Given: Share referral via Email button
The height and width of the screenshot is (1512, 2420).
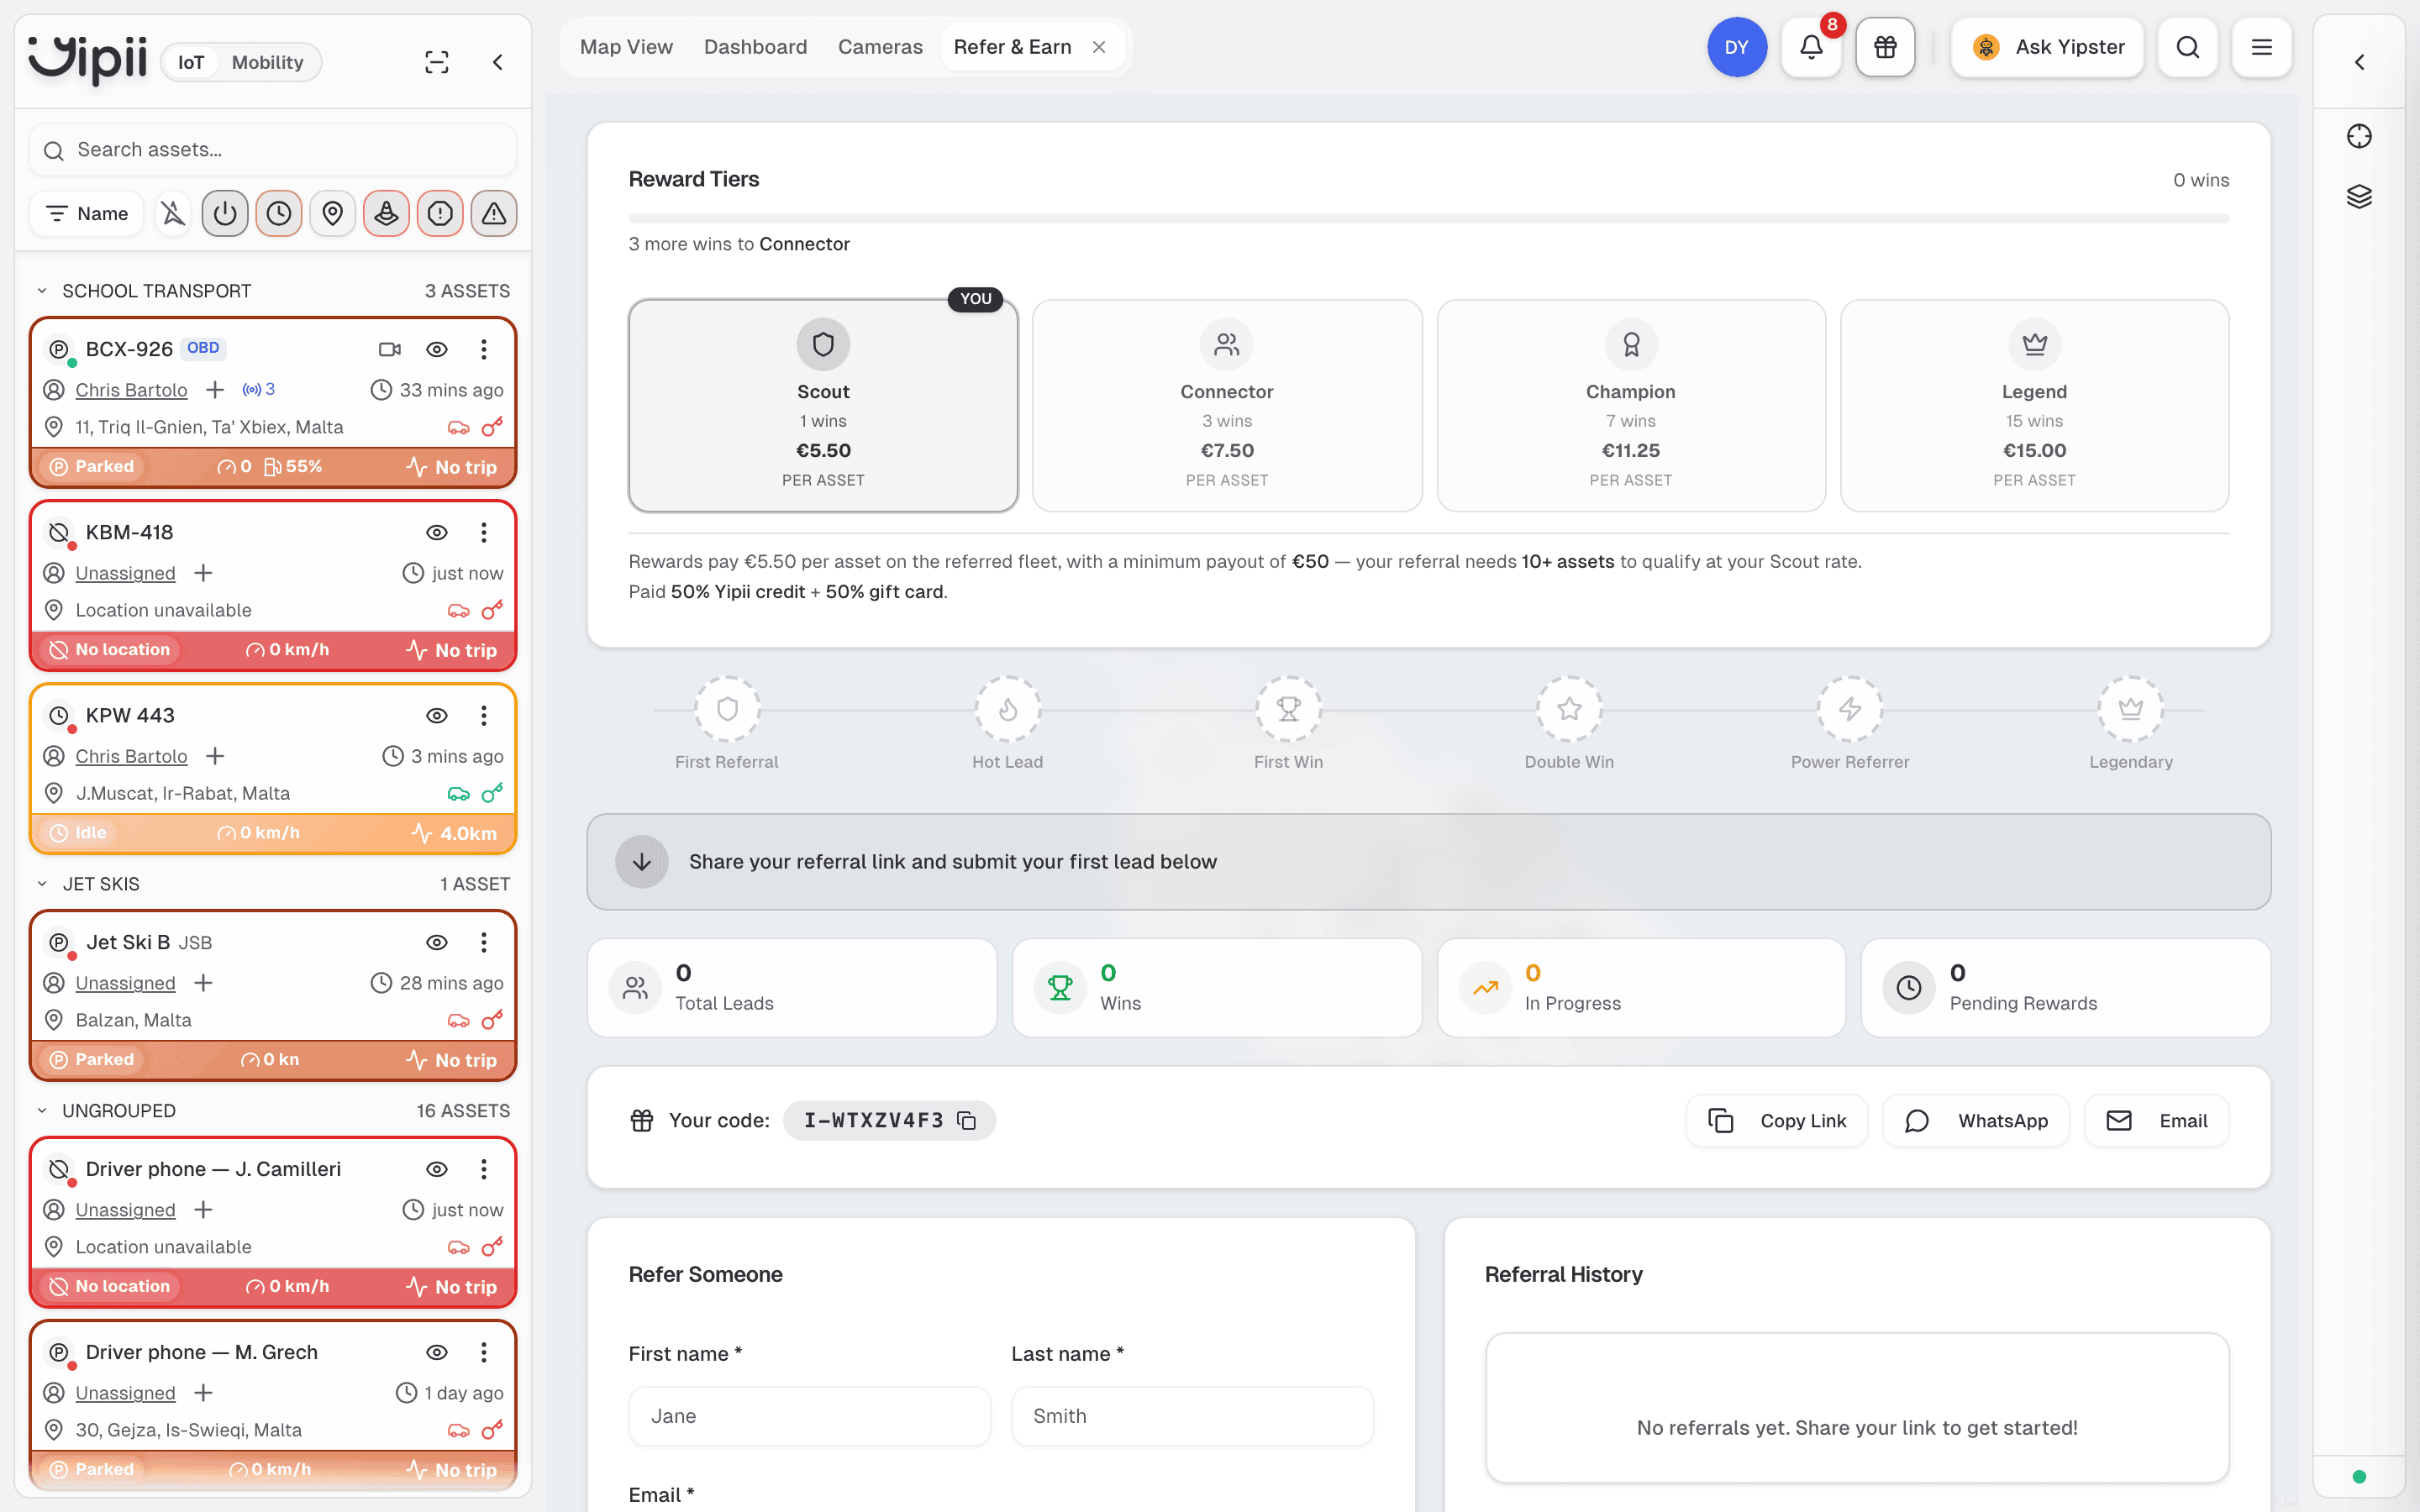Looking at the screenshot, I should click(x=2156, y=1121).
